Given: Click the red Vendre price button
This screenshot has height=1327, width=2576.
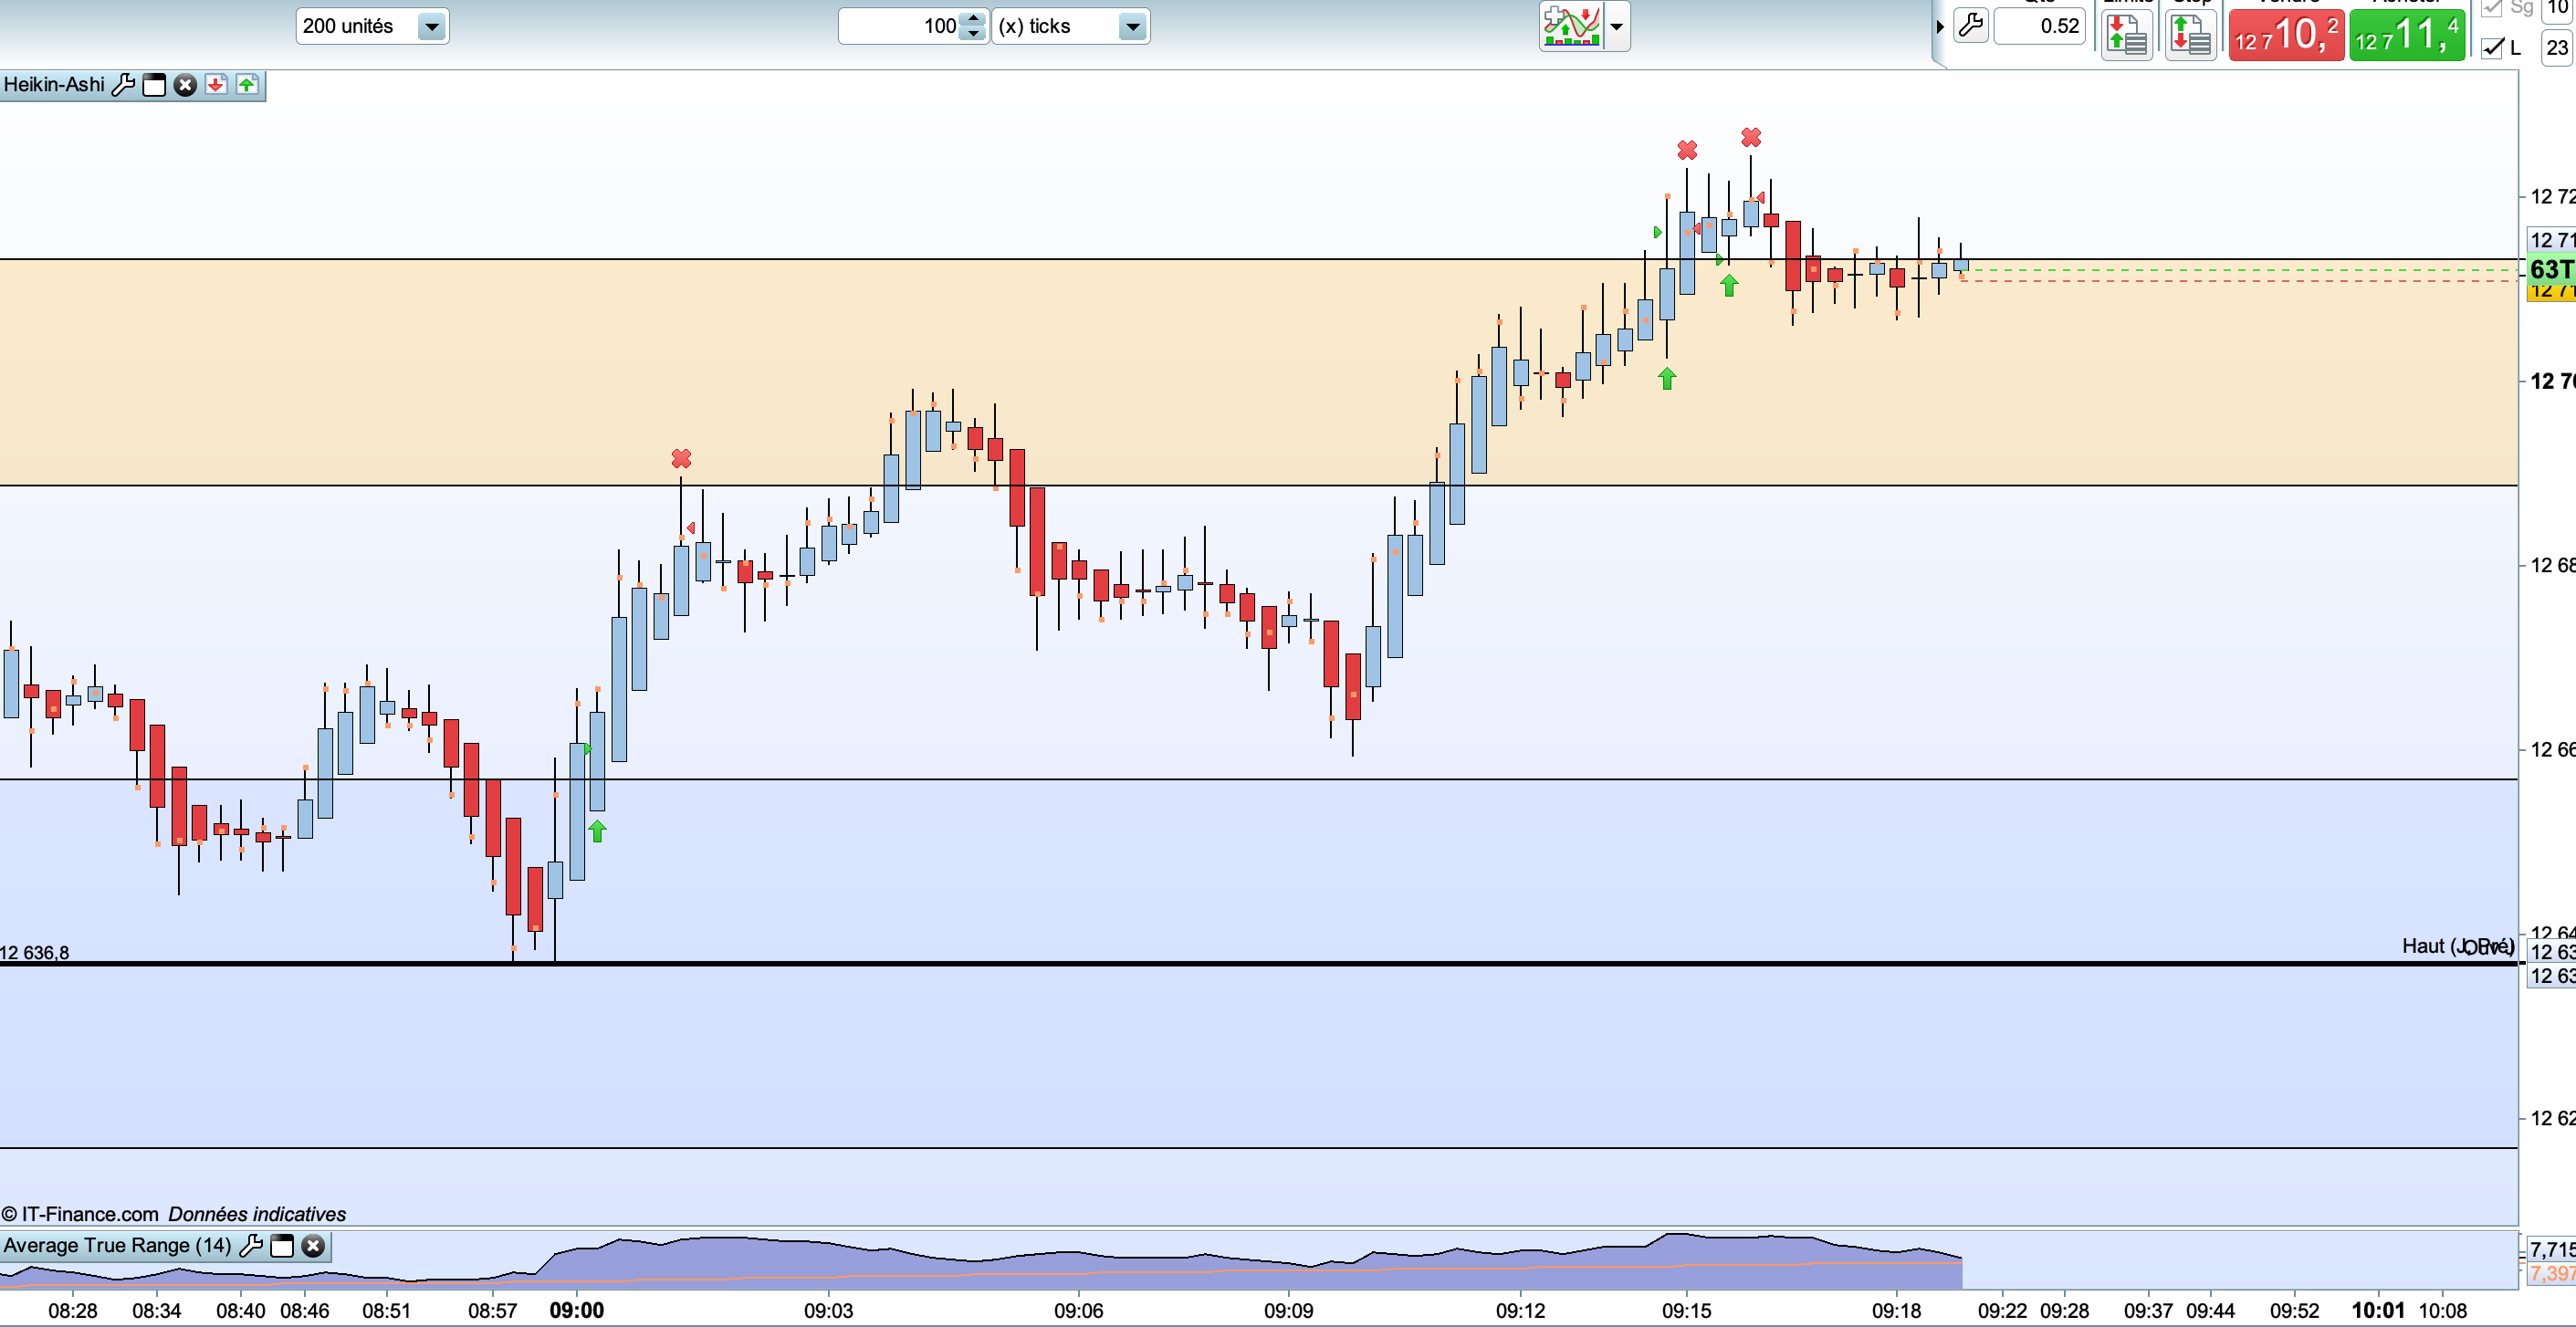Looking at the screenshot, I should [x=2286, y=36].
